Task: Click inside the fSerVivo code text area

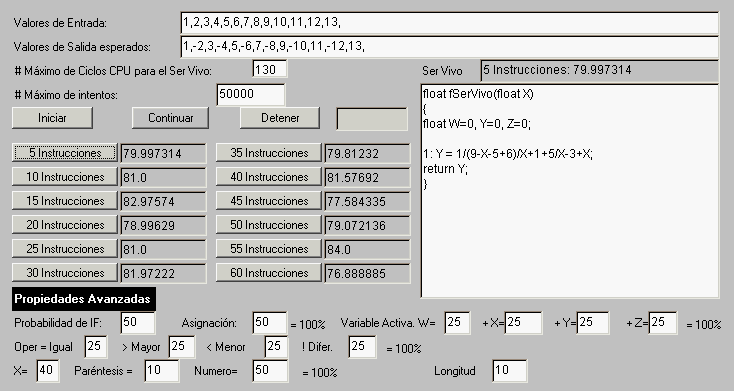Action: pyautogui.click(x=570, y=191)
